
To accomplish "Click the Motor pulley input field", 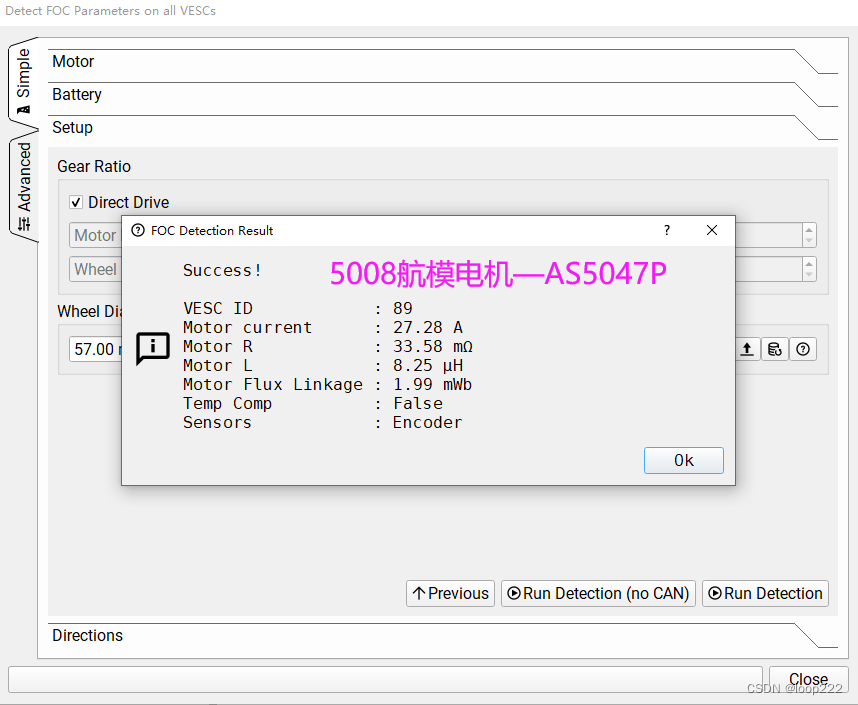I will [x=95, y=235].
